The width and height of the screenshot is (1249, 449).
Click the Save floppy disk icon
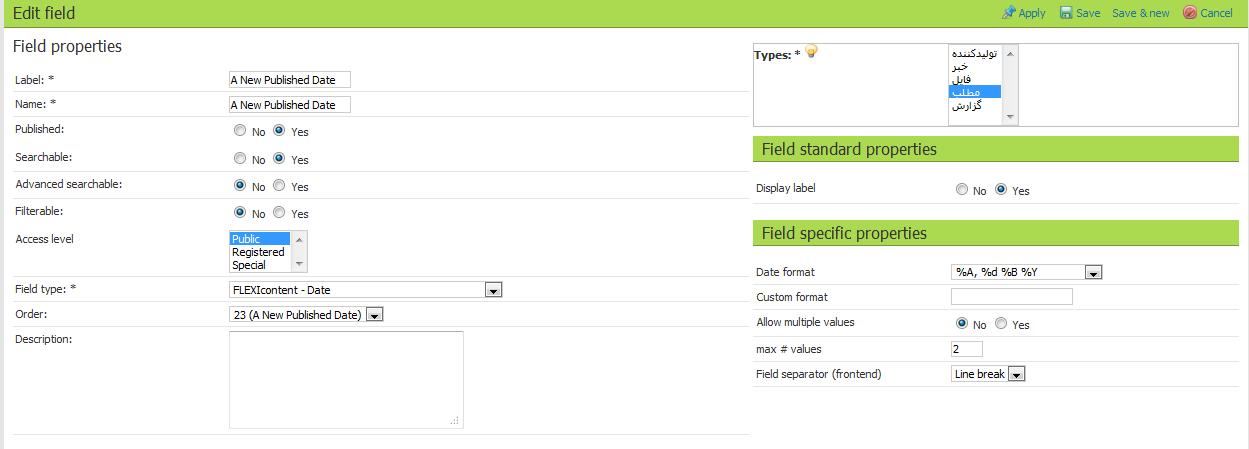[1066, 13]
